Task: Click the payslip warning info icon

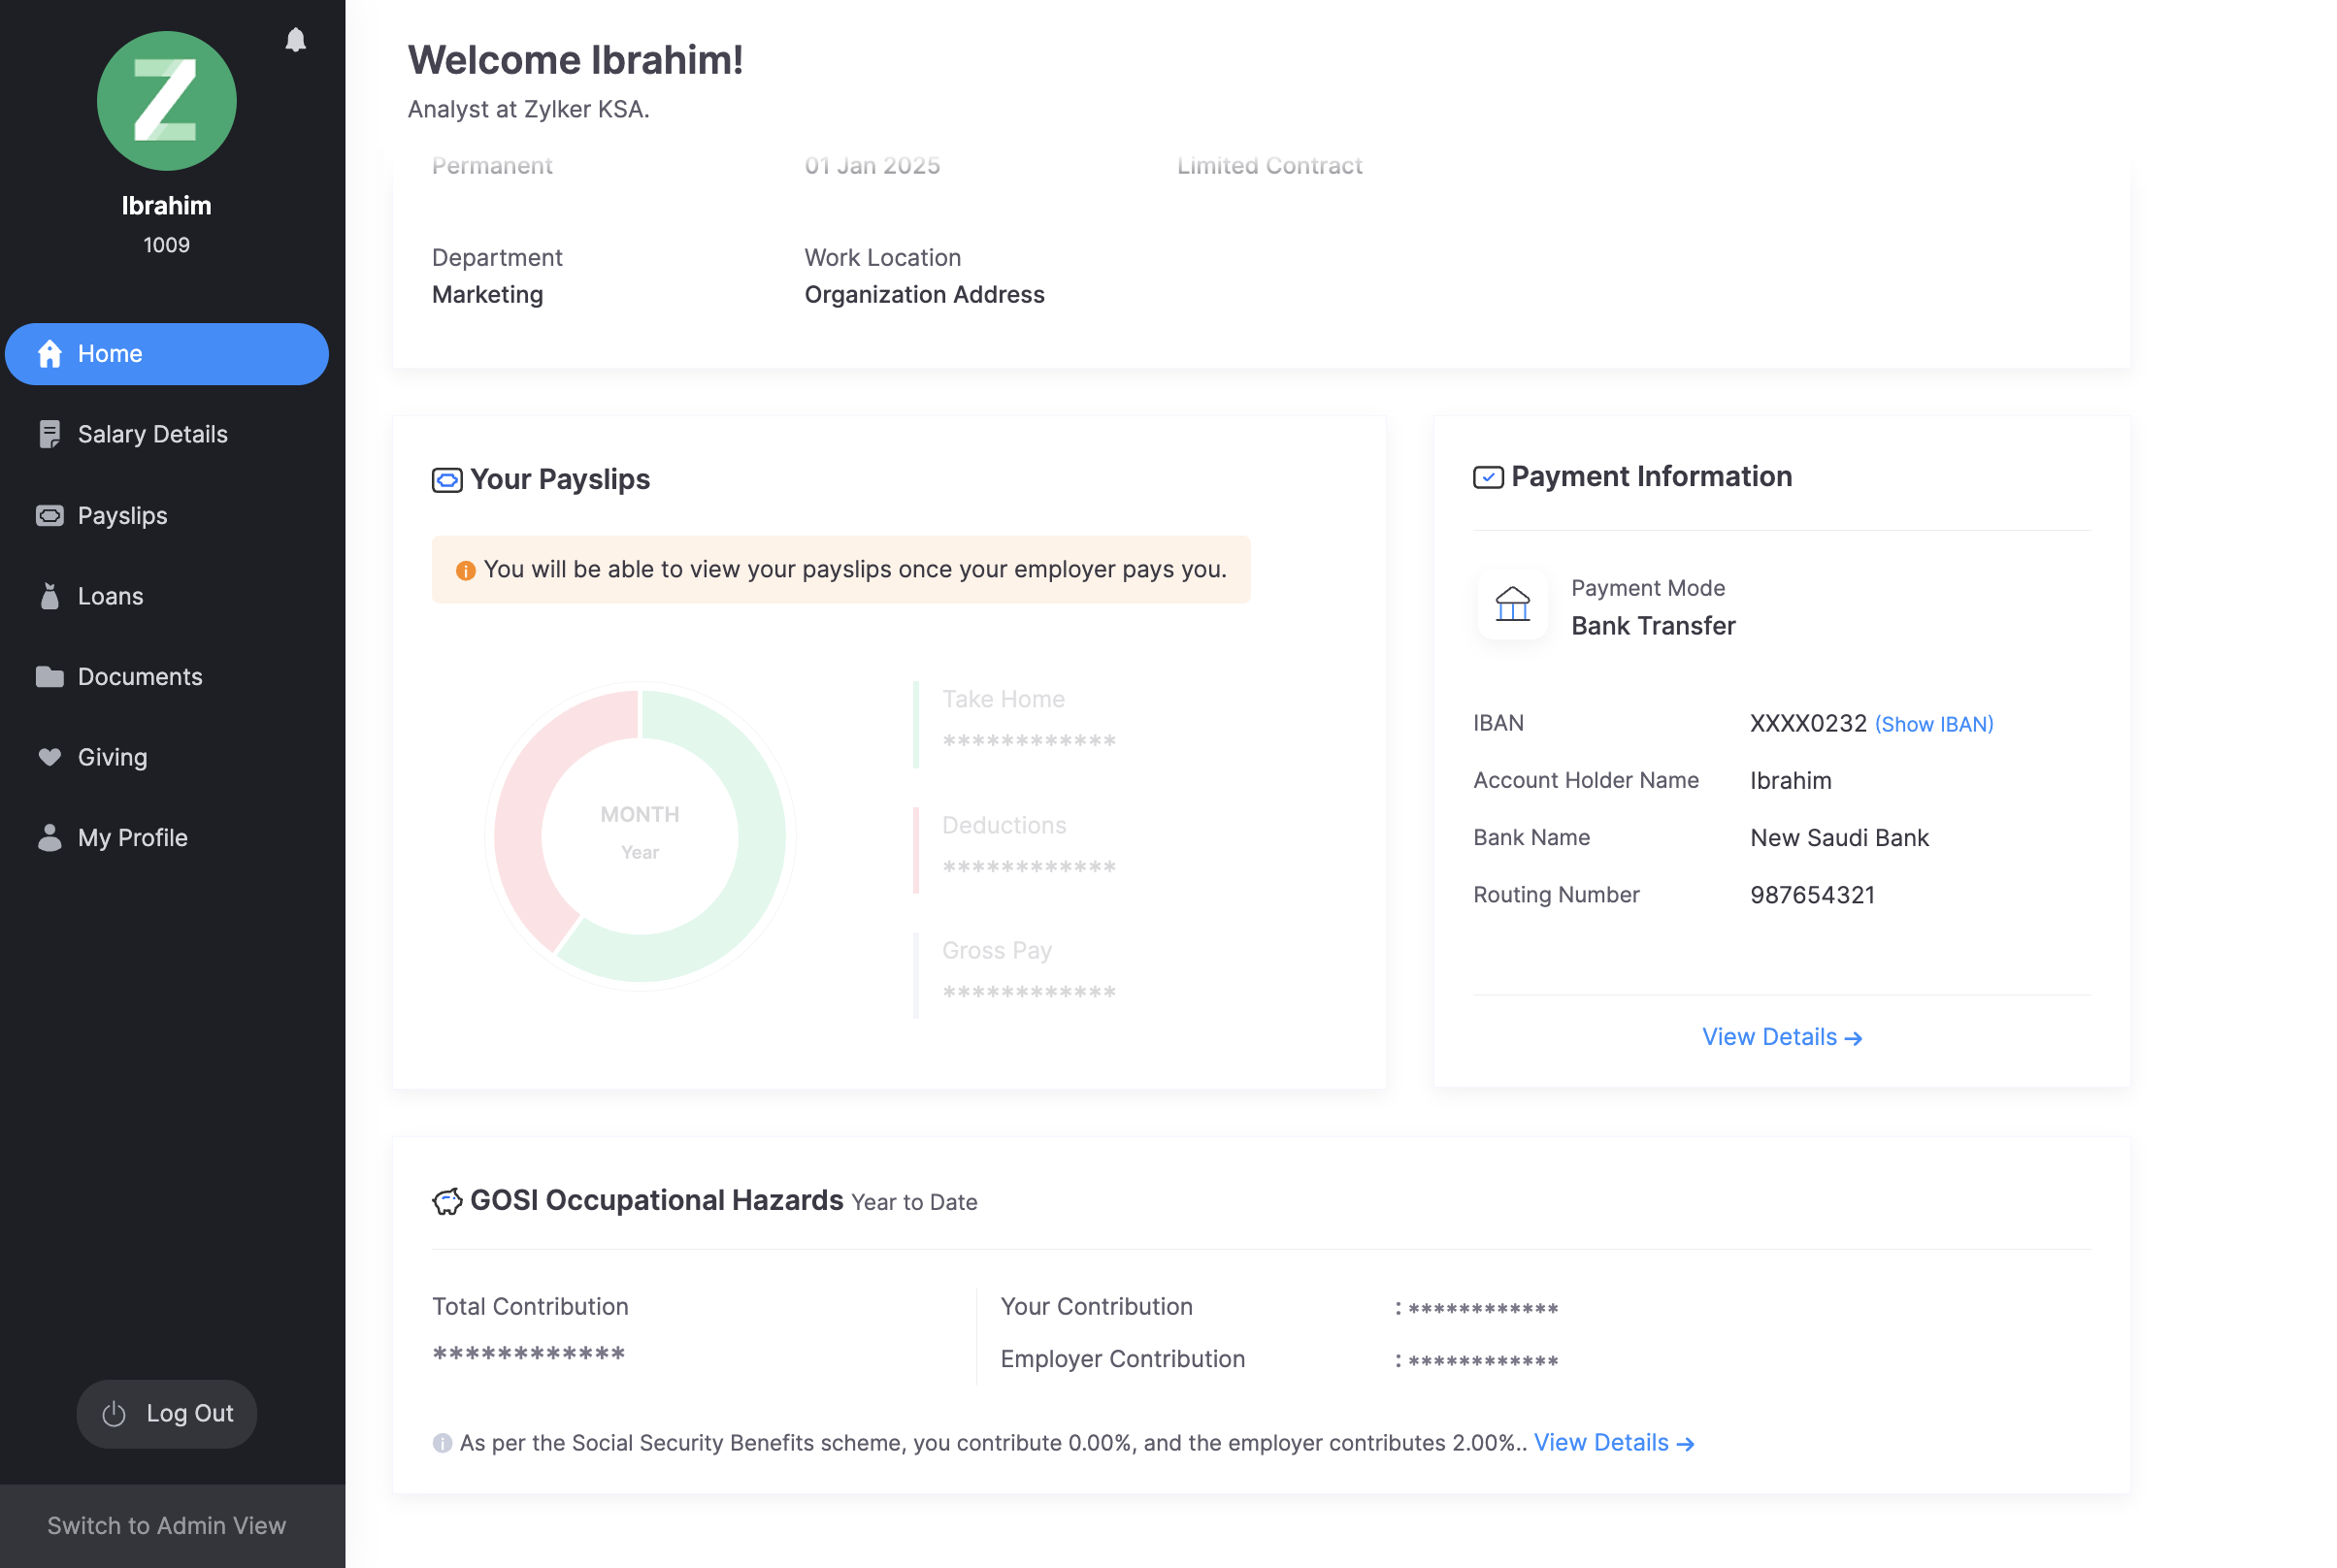Action: (x=466, y=569)
